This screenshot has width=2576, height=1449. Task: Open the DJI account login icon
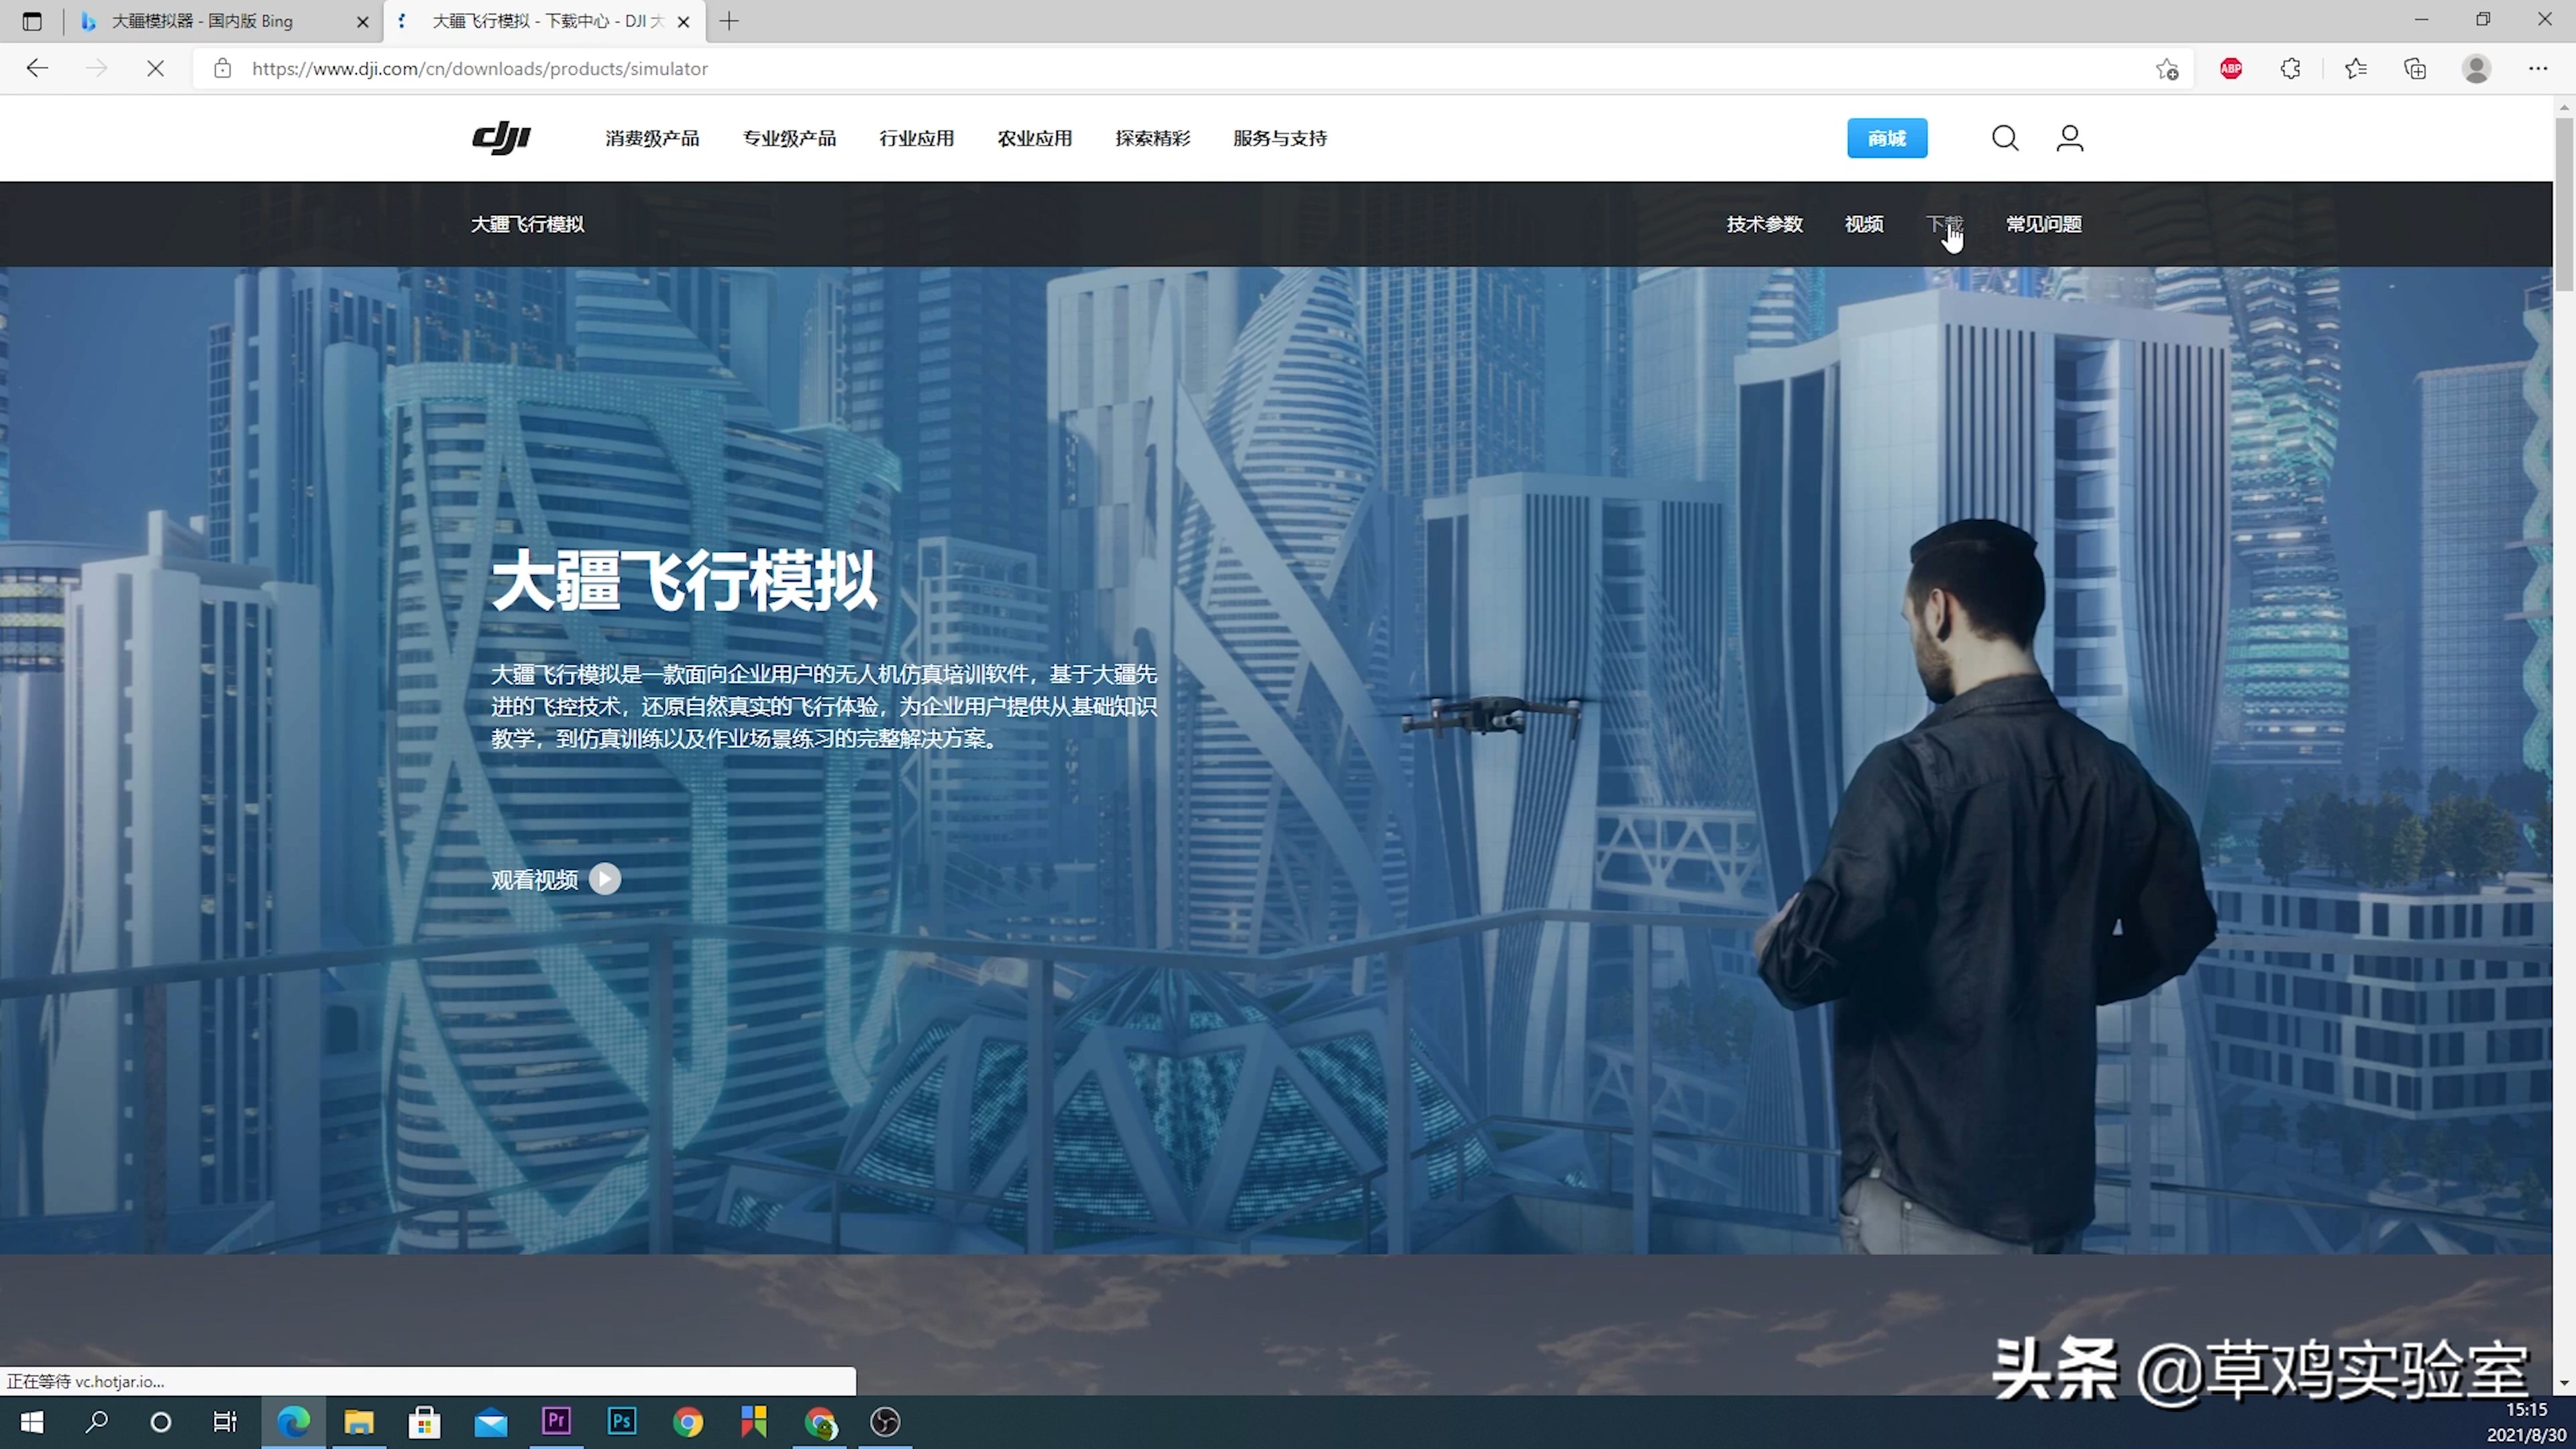2069,138
